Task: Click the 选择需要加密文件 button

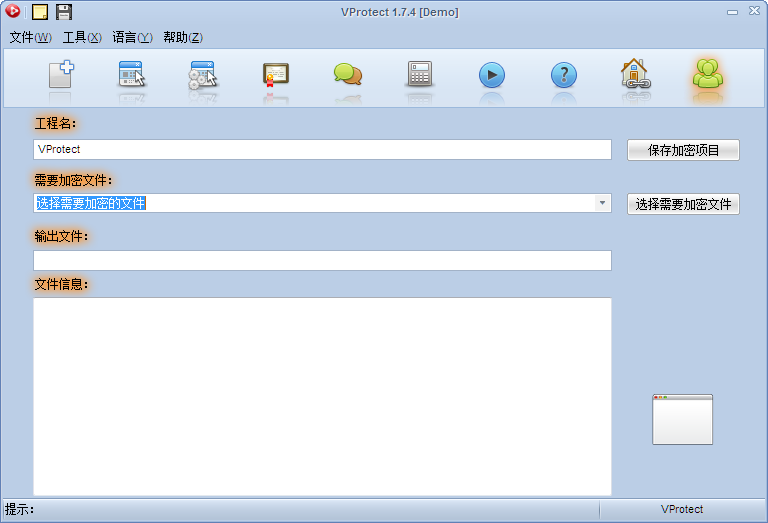Action: pyautogui.click(x=683, y=204)
